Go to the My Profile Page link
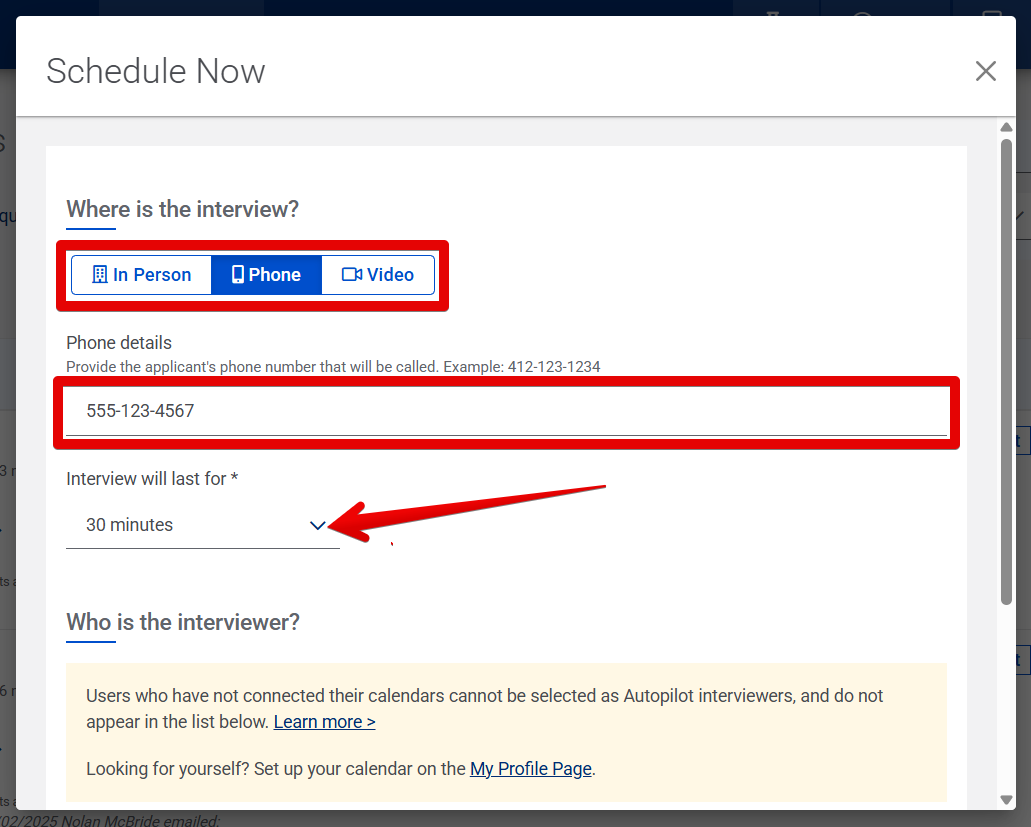This screenshot has width=1031, height=827. point(531,768)
